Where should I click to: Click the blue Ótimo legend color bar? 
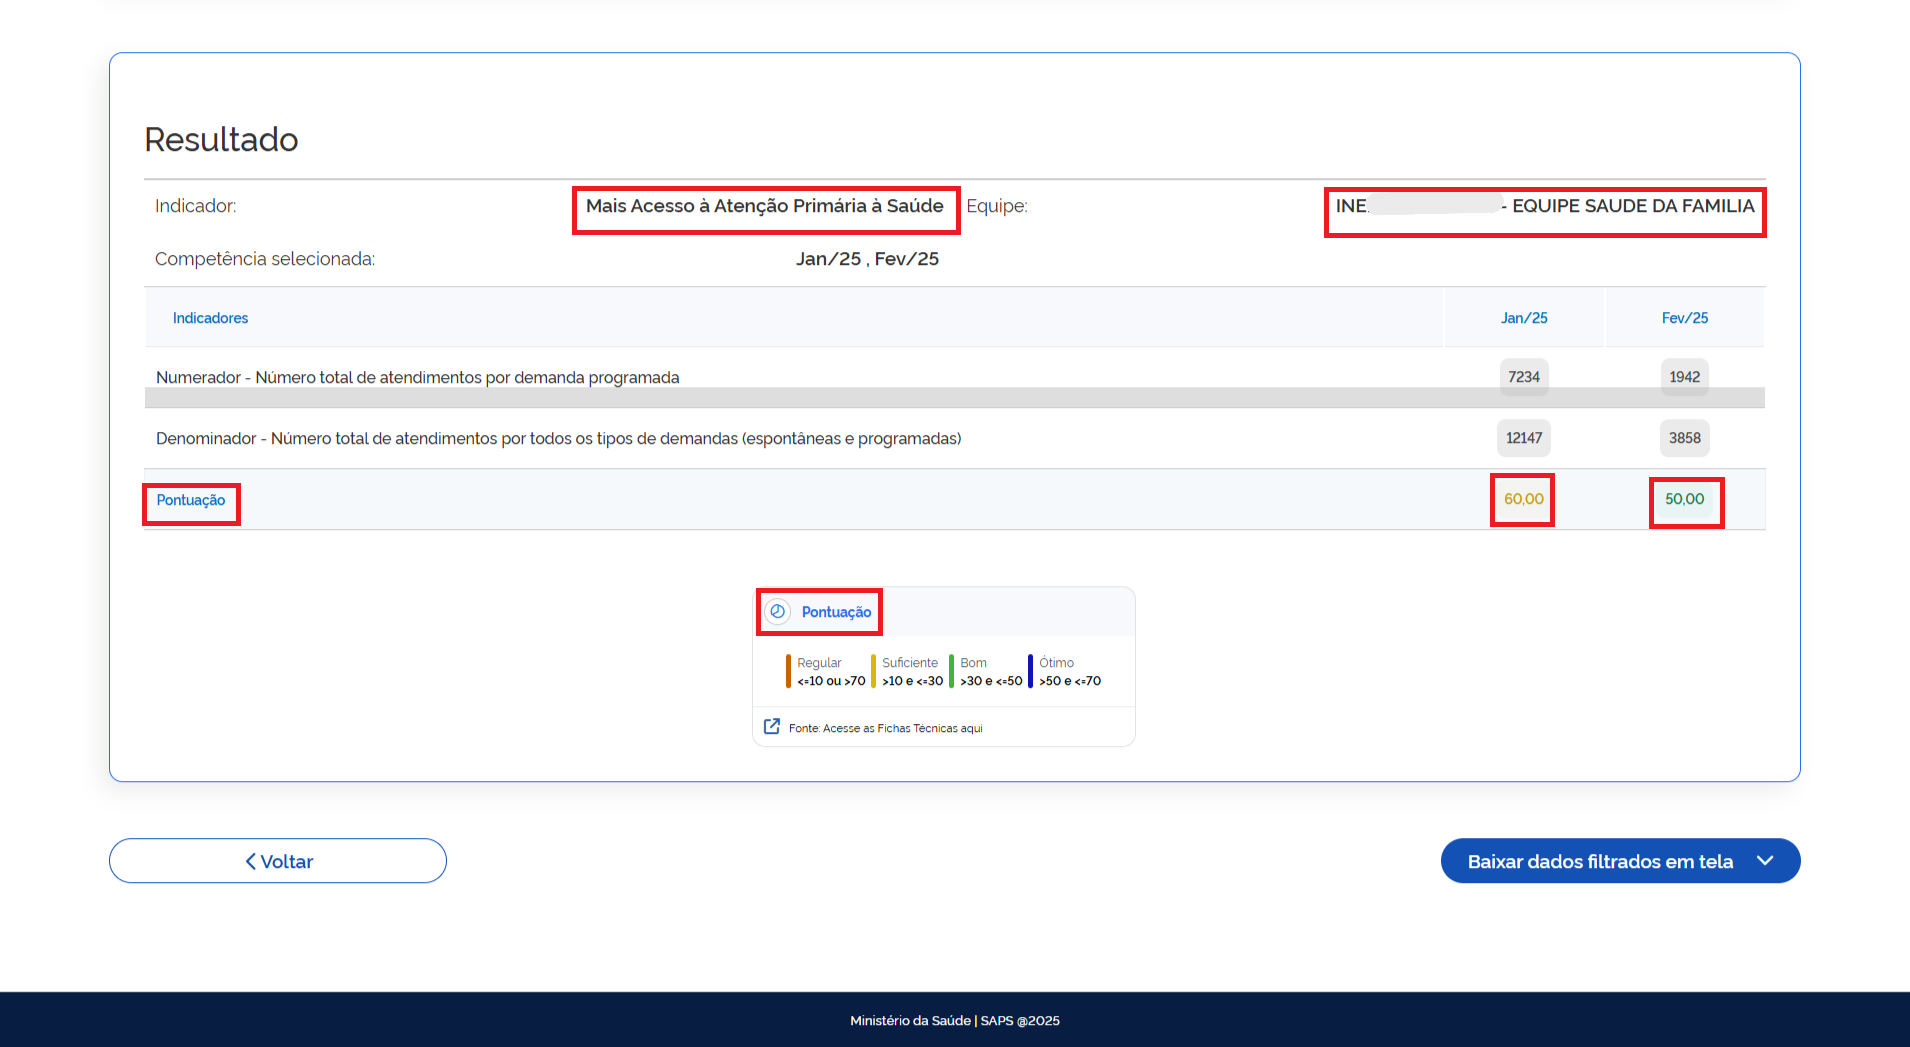1030,671
